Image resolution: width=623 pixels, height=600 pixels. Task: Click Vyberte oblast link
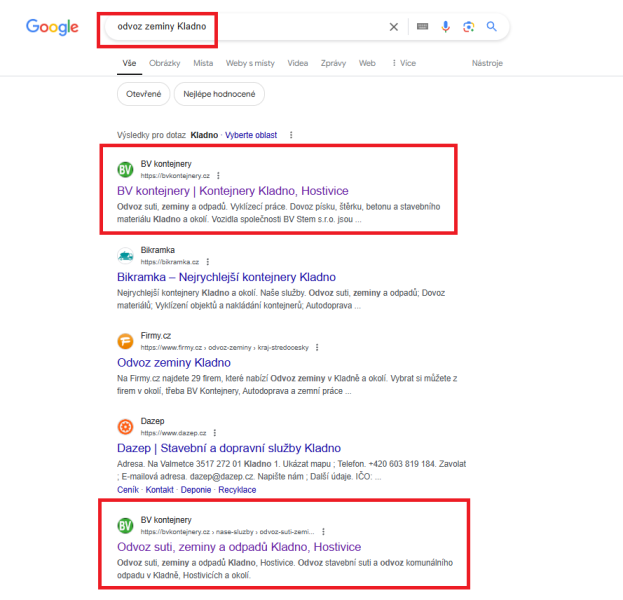[251, 135]
